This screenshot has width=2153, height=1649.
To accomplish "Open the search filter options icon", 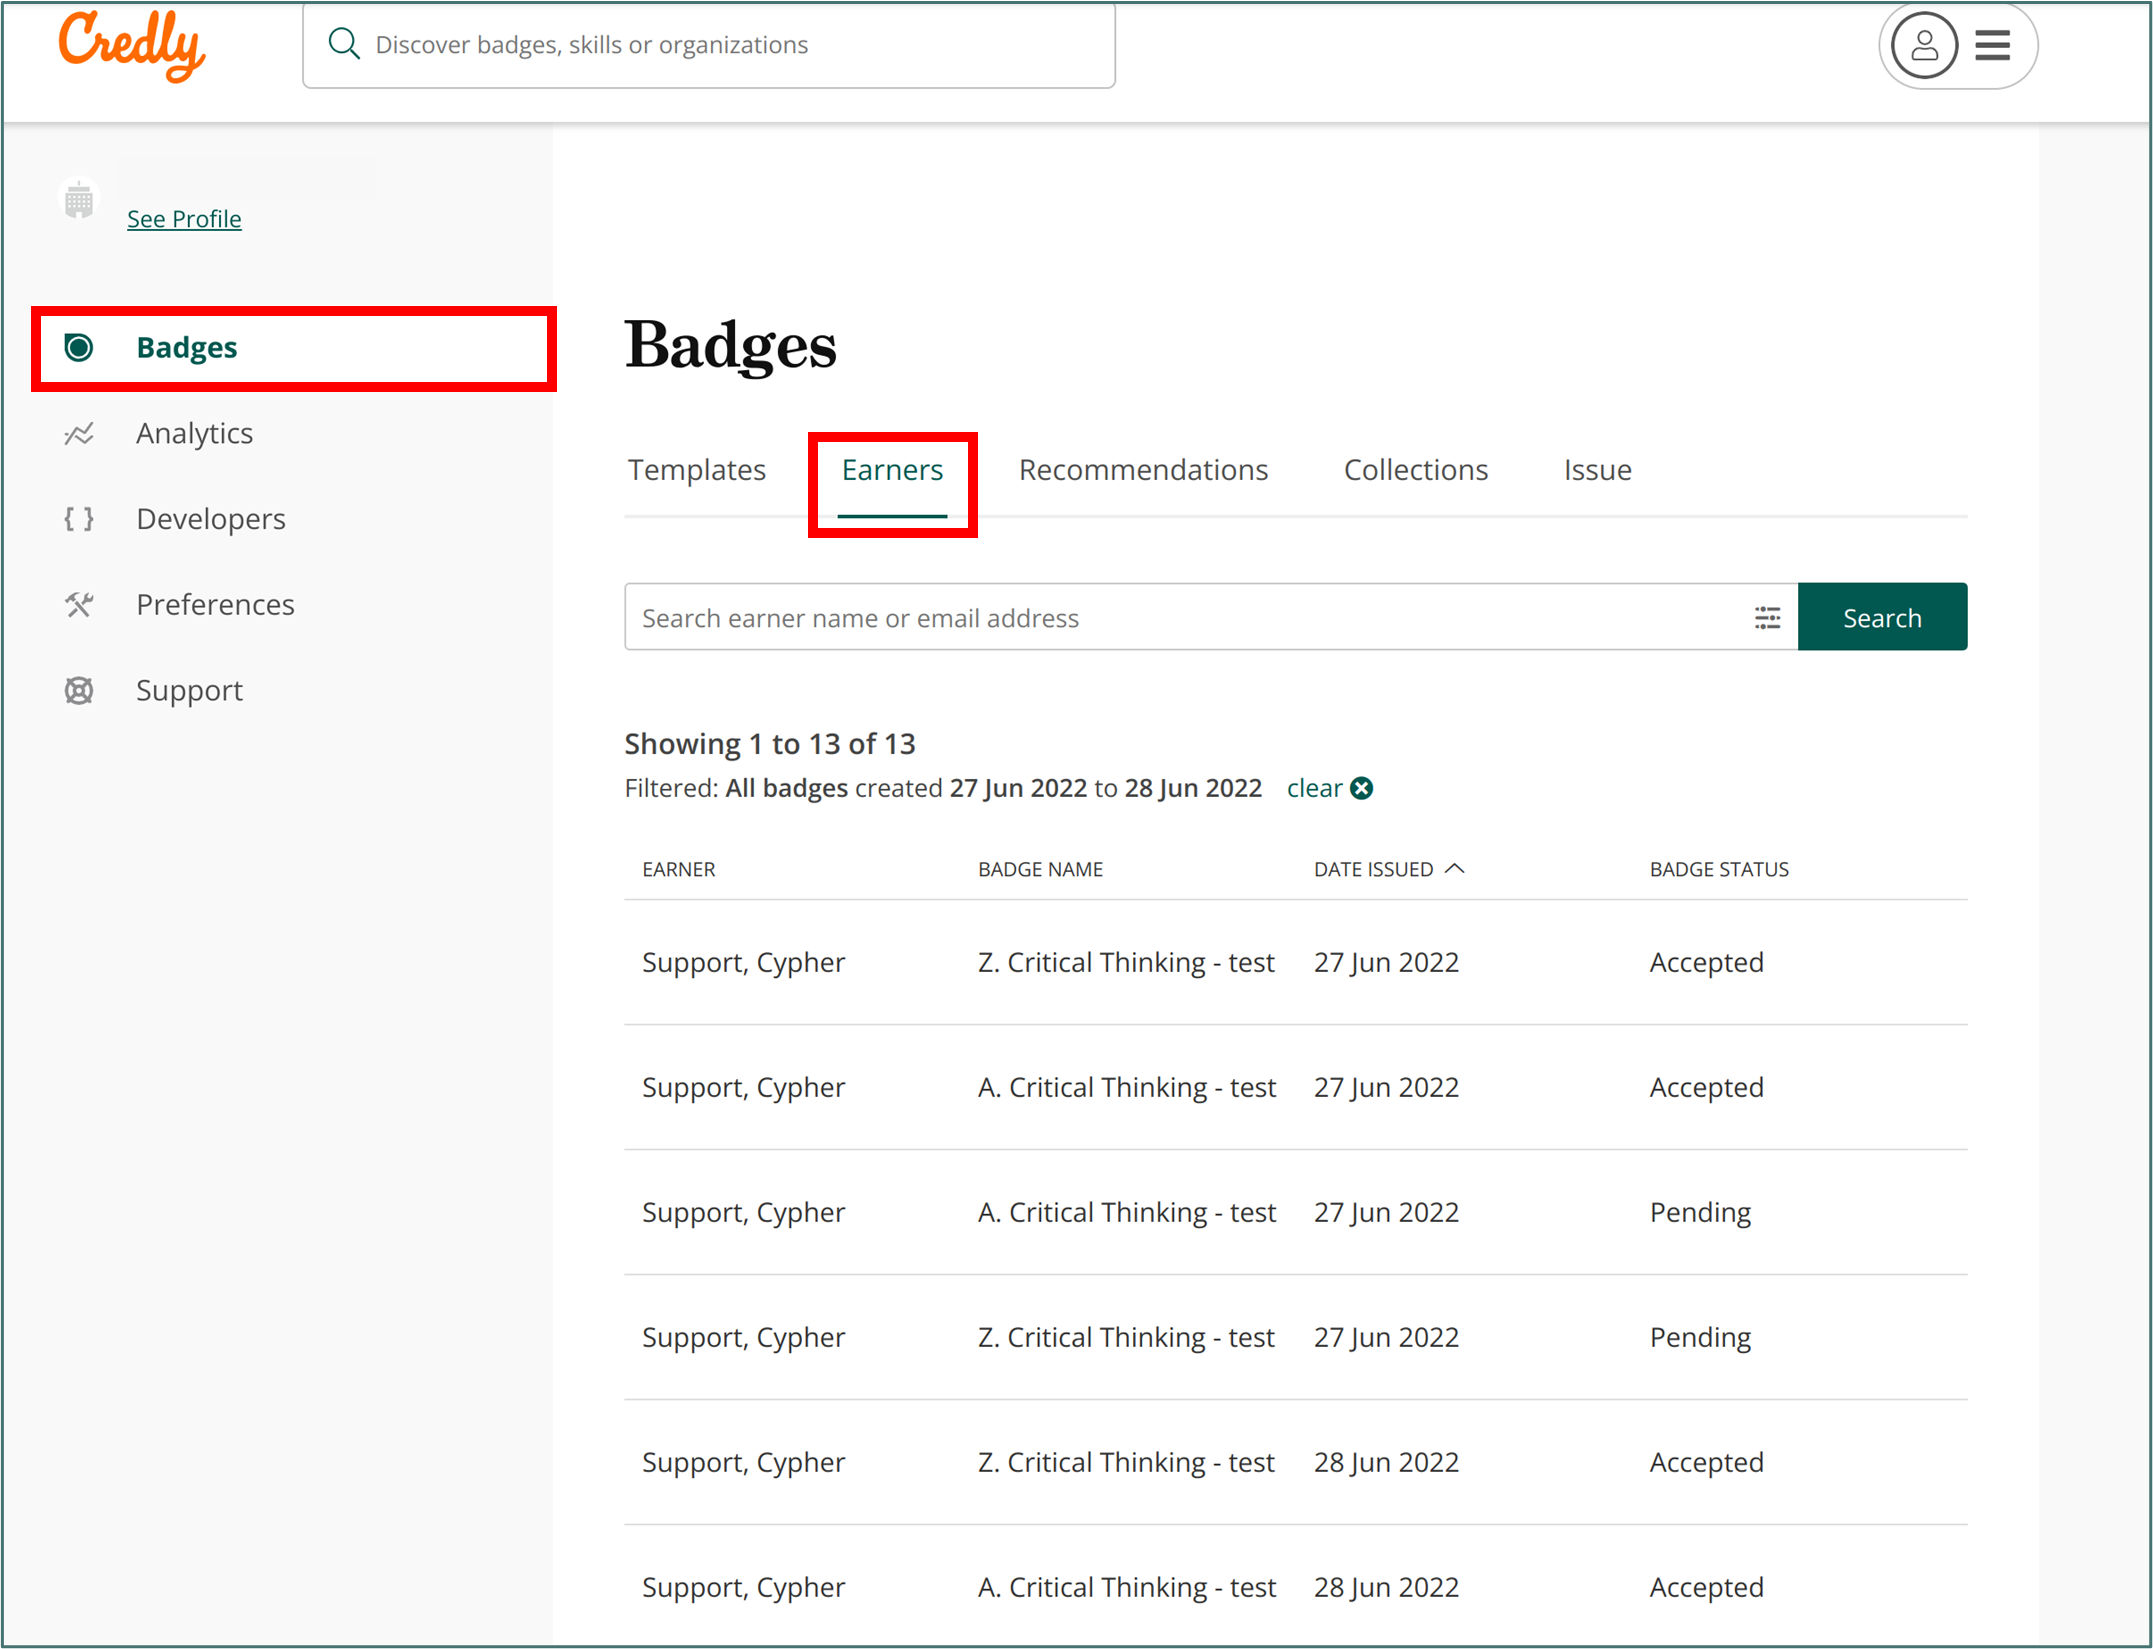I will click(x=1767, y=618).
